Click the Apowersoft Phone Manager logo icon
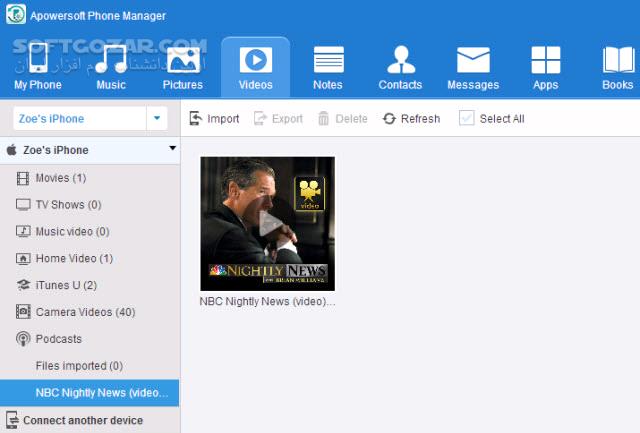Screen dimensions: 640x433 [x=16, y=14]
